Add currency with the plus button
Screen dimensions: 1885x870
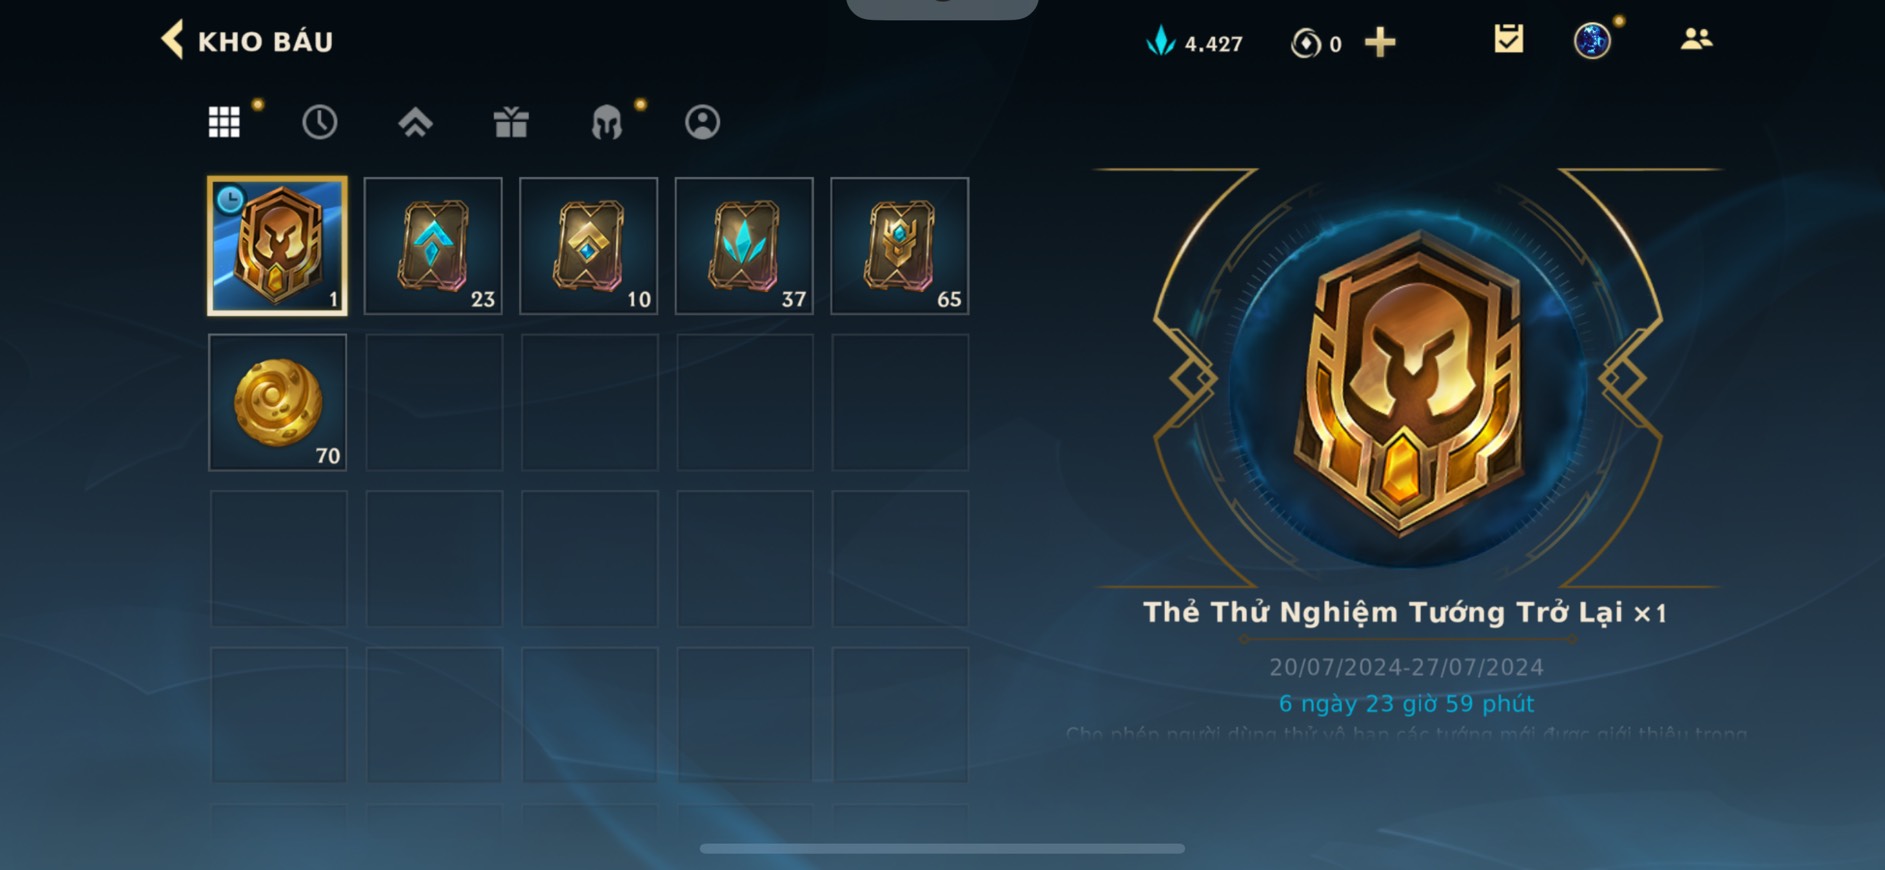coord(1380,42)
